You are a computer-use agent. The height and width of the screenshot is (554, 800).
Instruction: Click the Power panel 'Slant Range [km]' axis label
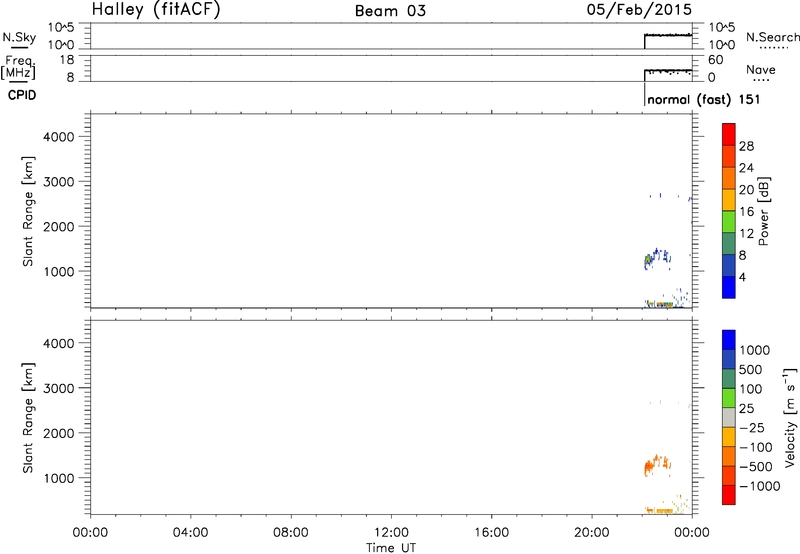click(x=28, y=211)
